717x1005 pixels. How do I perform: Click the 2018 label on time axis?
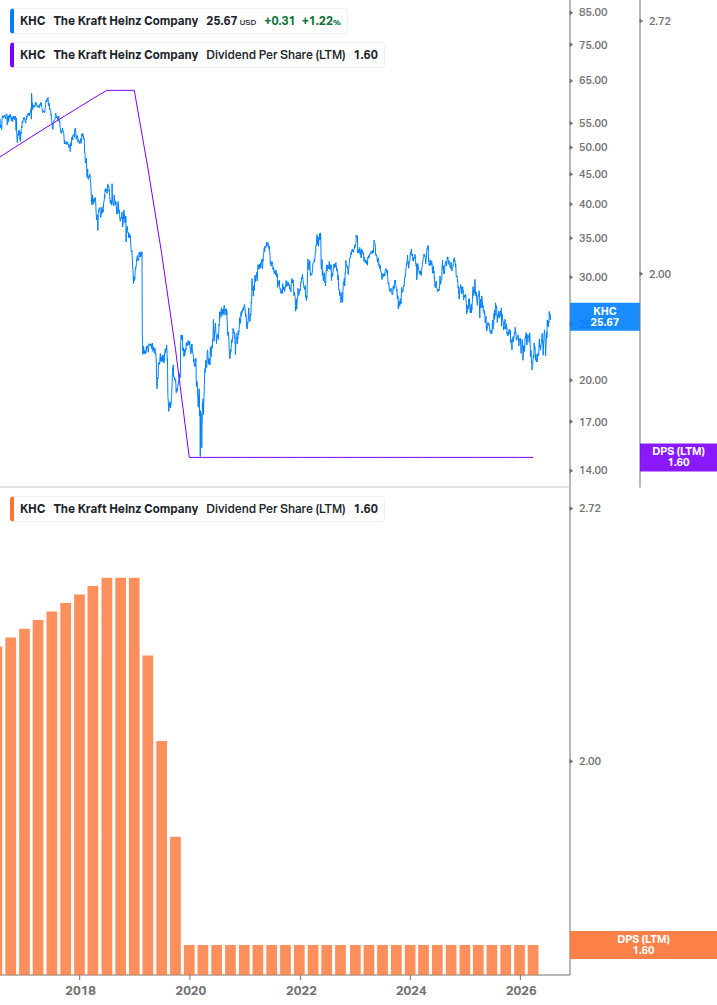click(81, 991)
